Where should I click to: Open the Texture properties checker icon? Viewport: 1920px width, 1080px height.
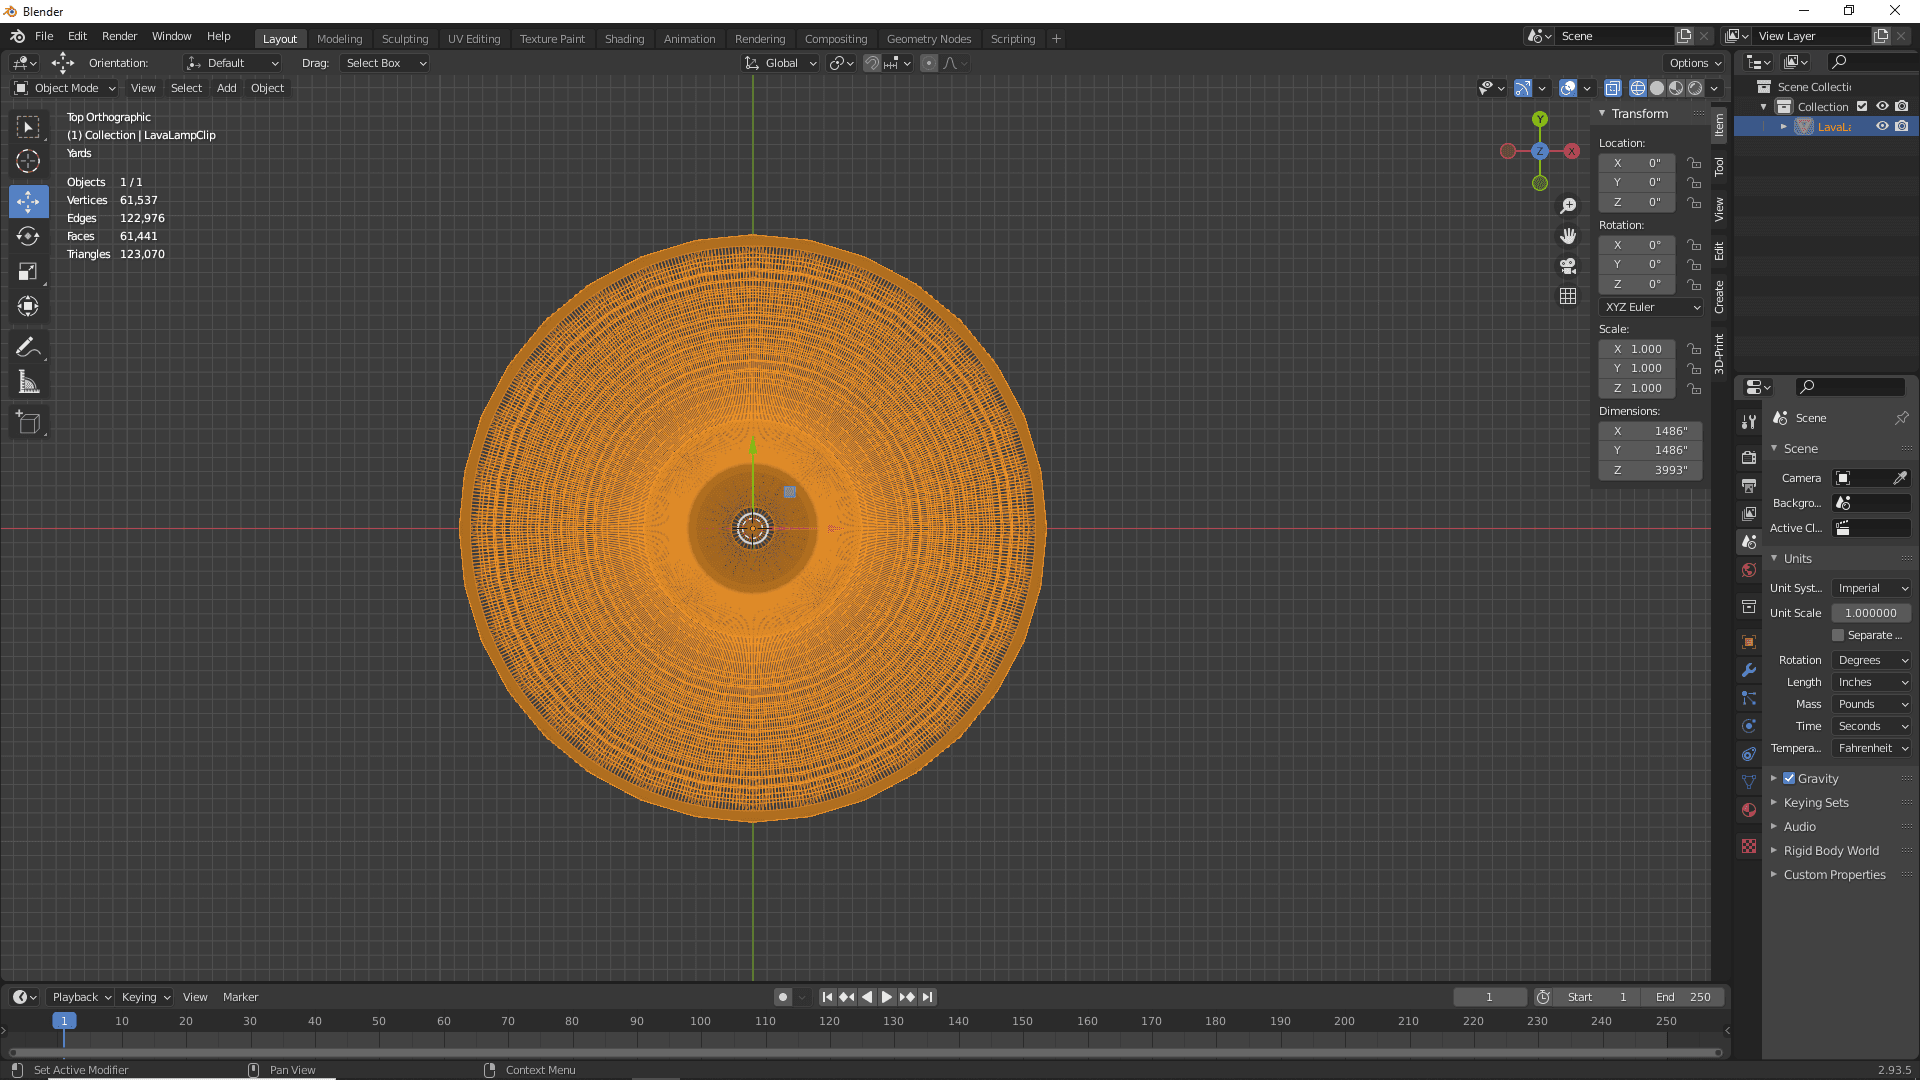pos(1749,846)
